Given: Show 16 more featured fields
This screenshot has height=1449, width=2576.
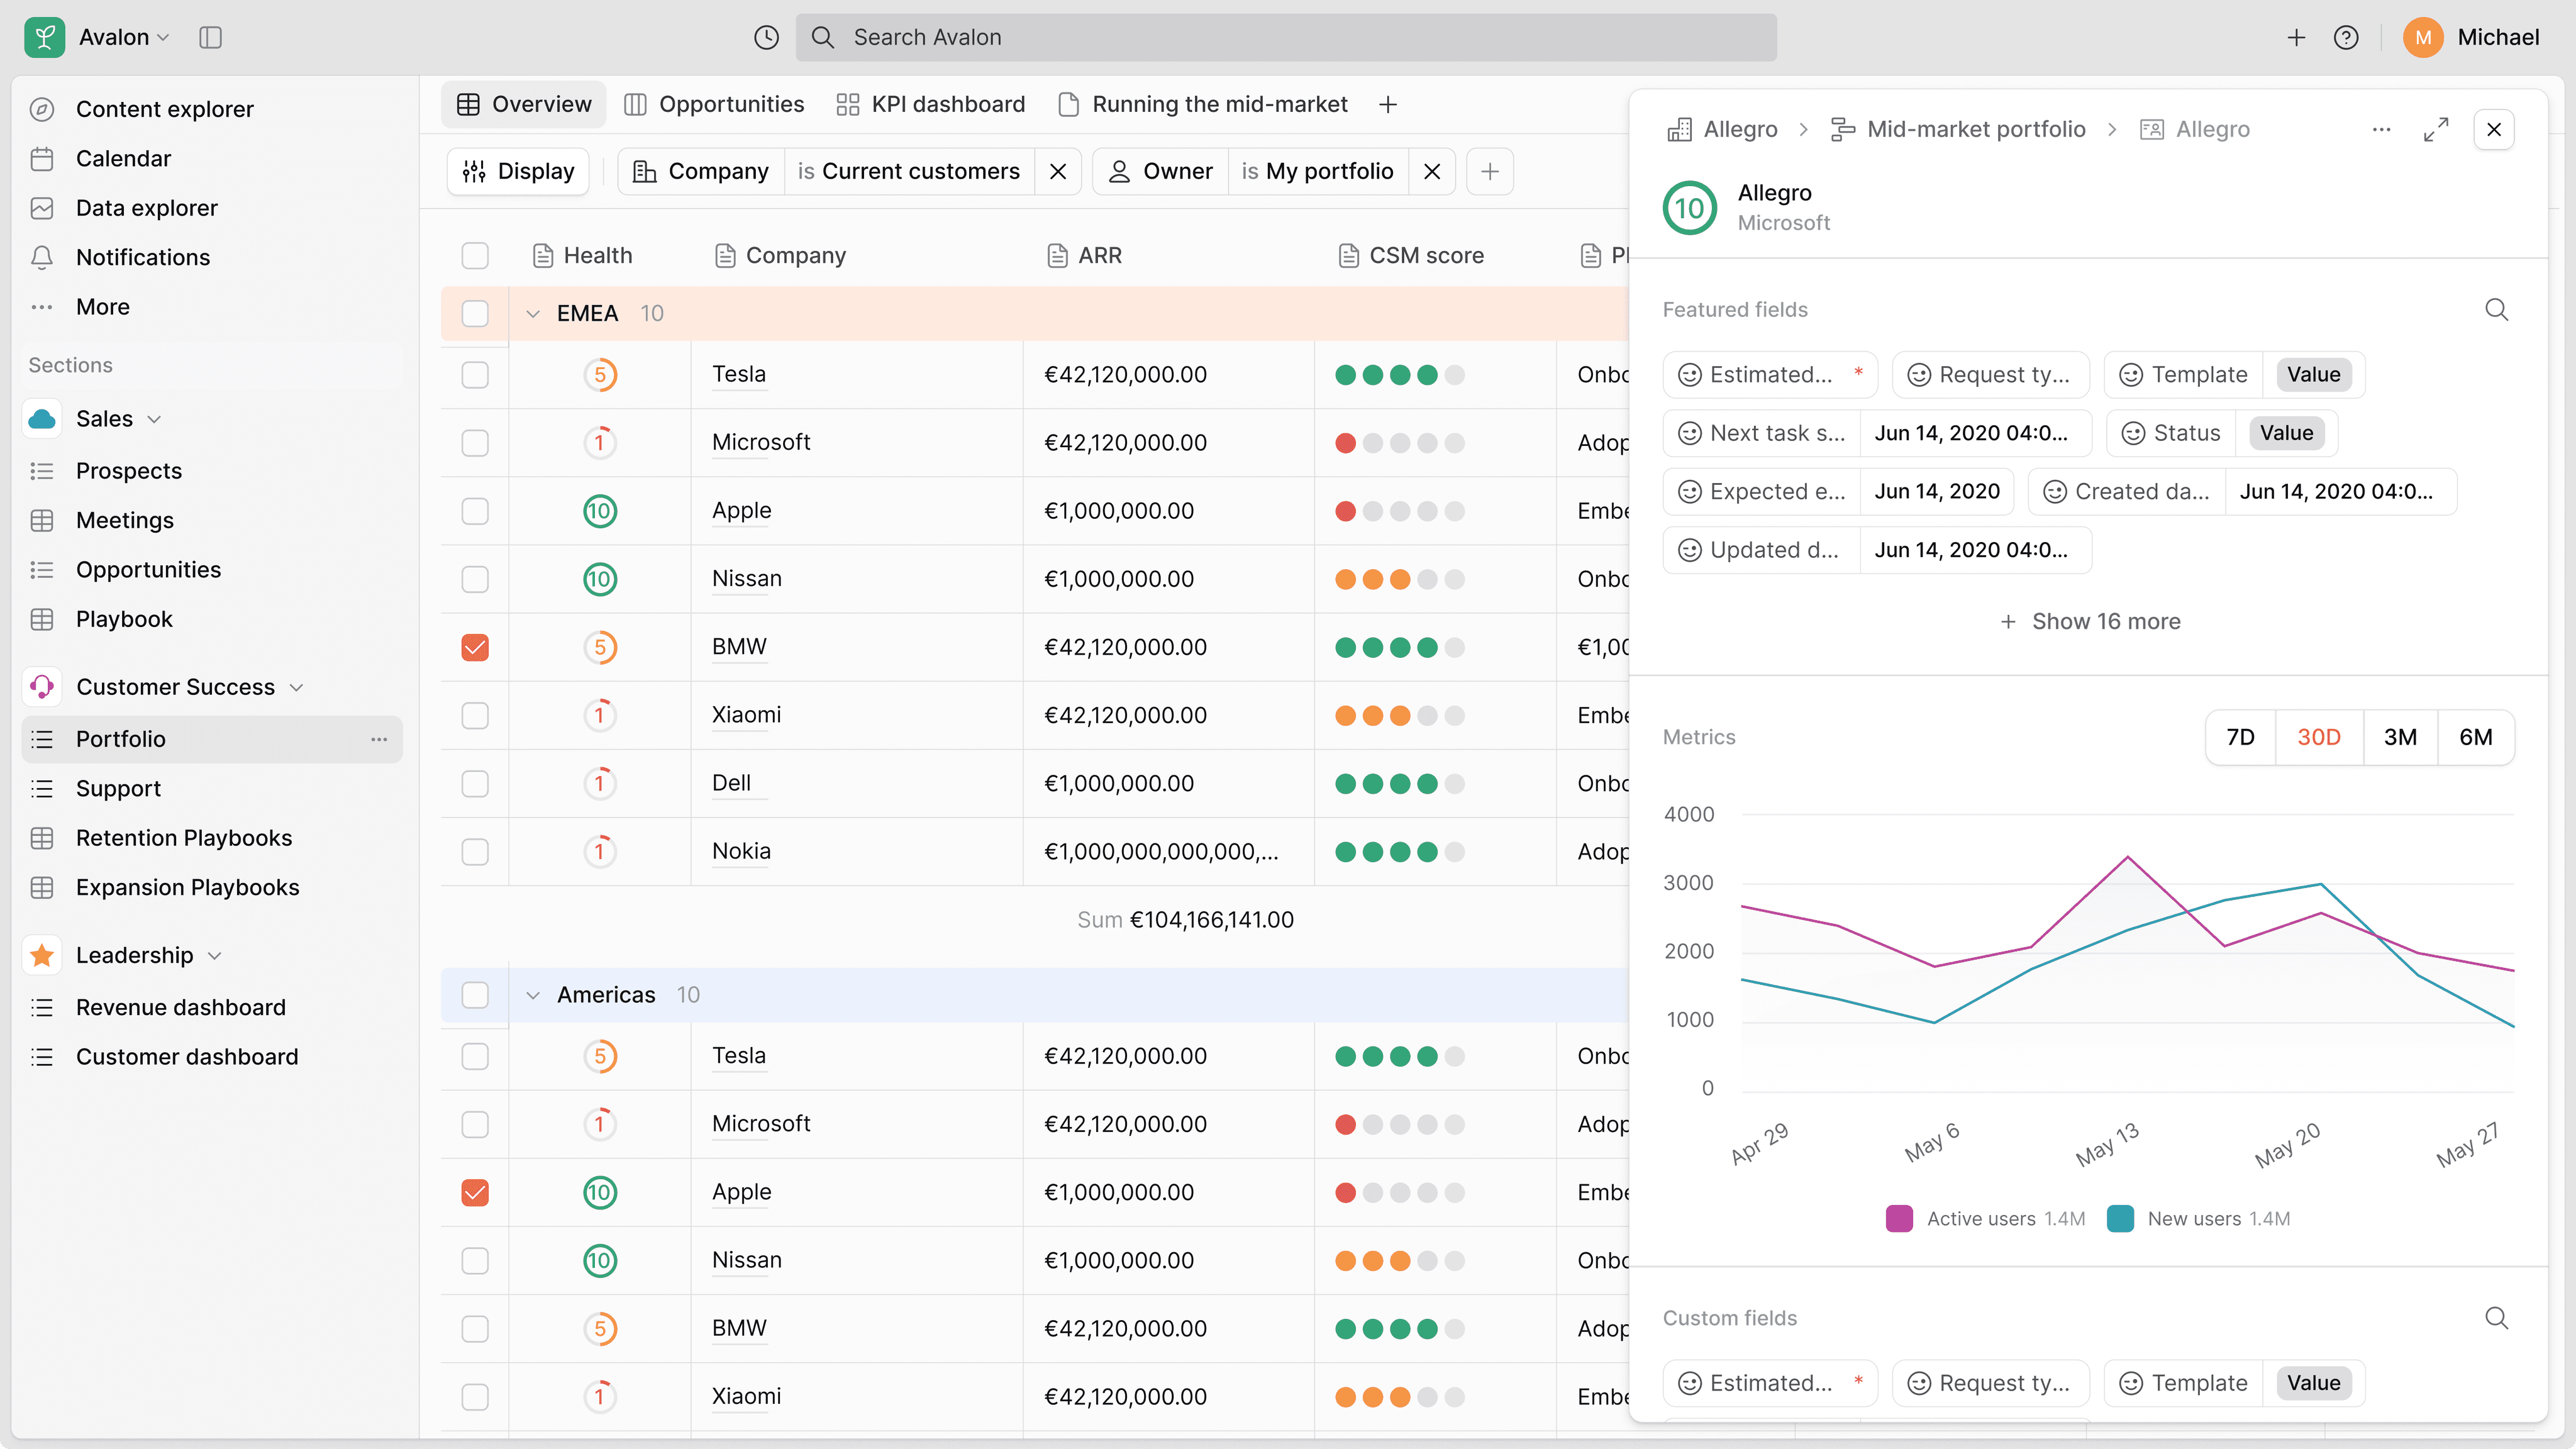Looking at the screenshot, I should tap(2090, 621).
